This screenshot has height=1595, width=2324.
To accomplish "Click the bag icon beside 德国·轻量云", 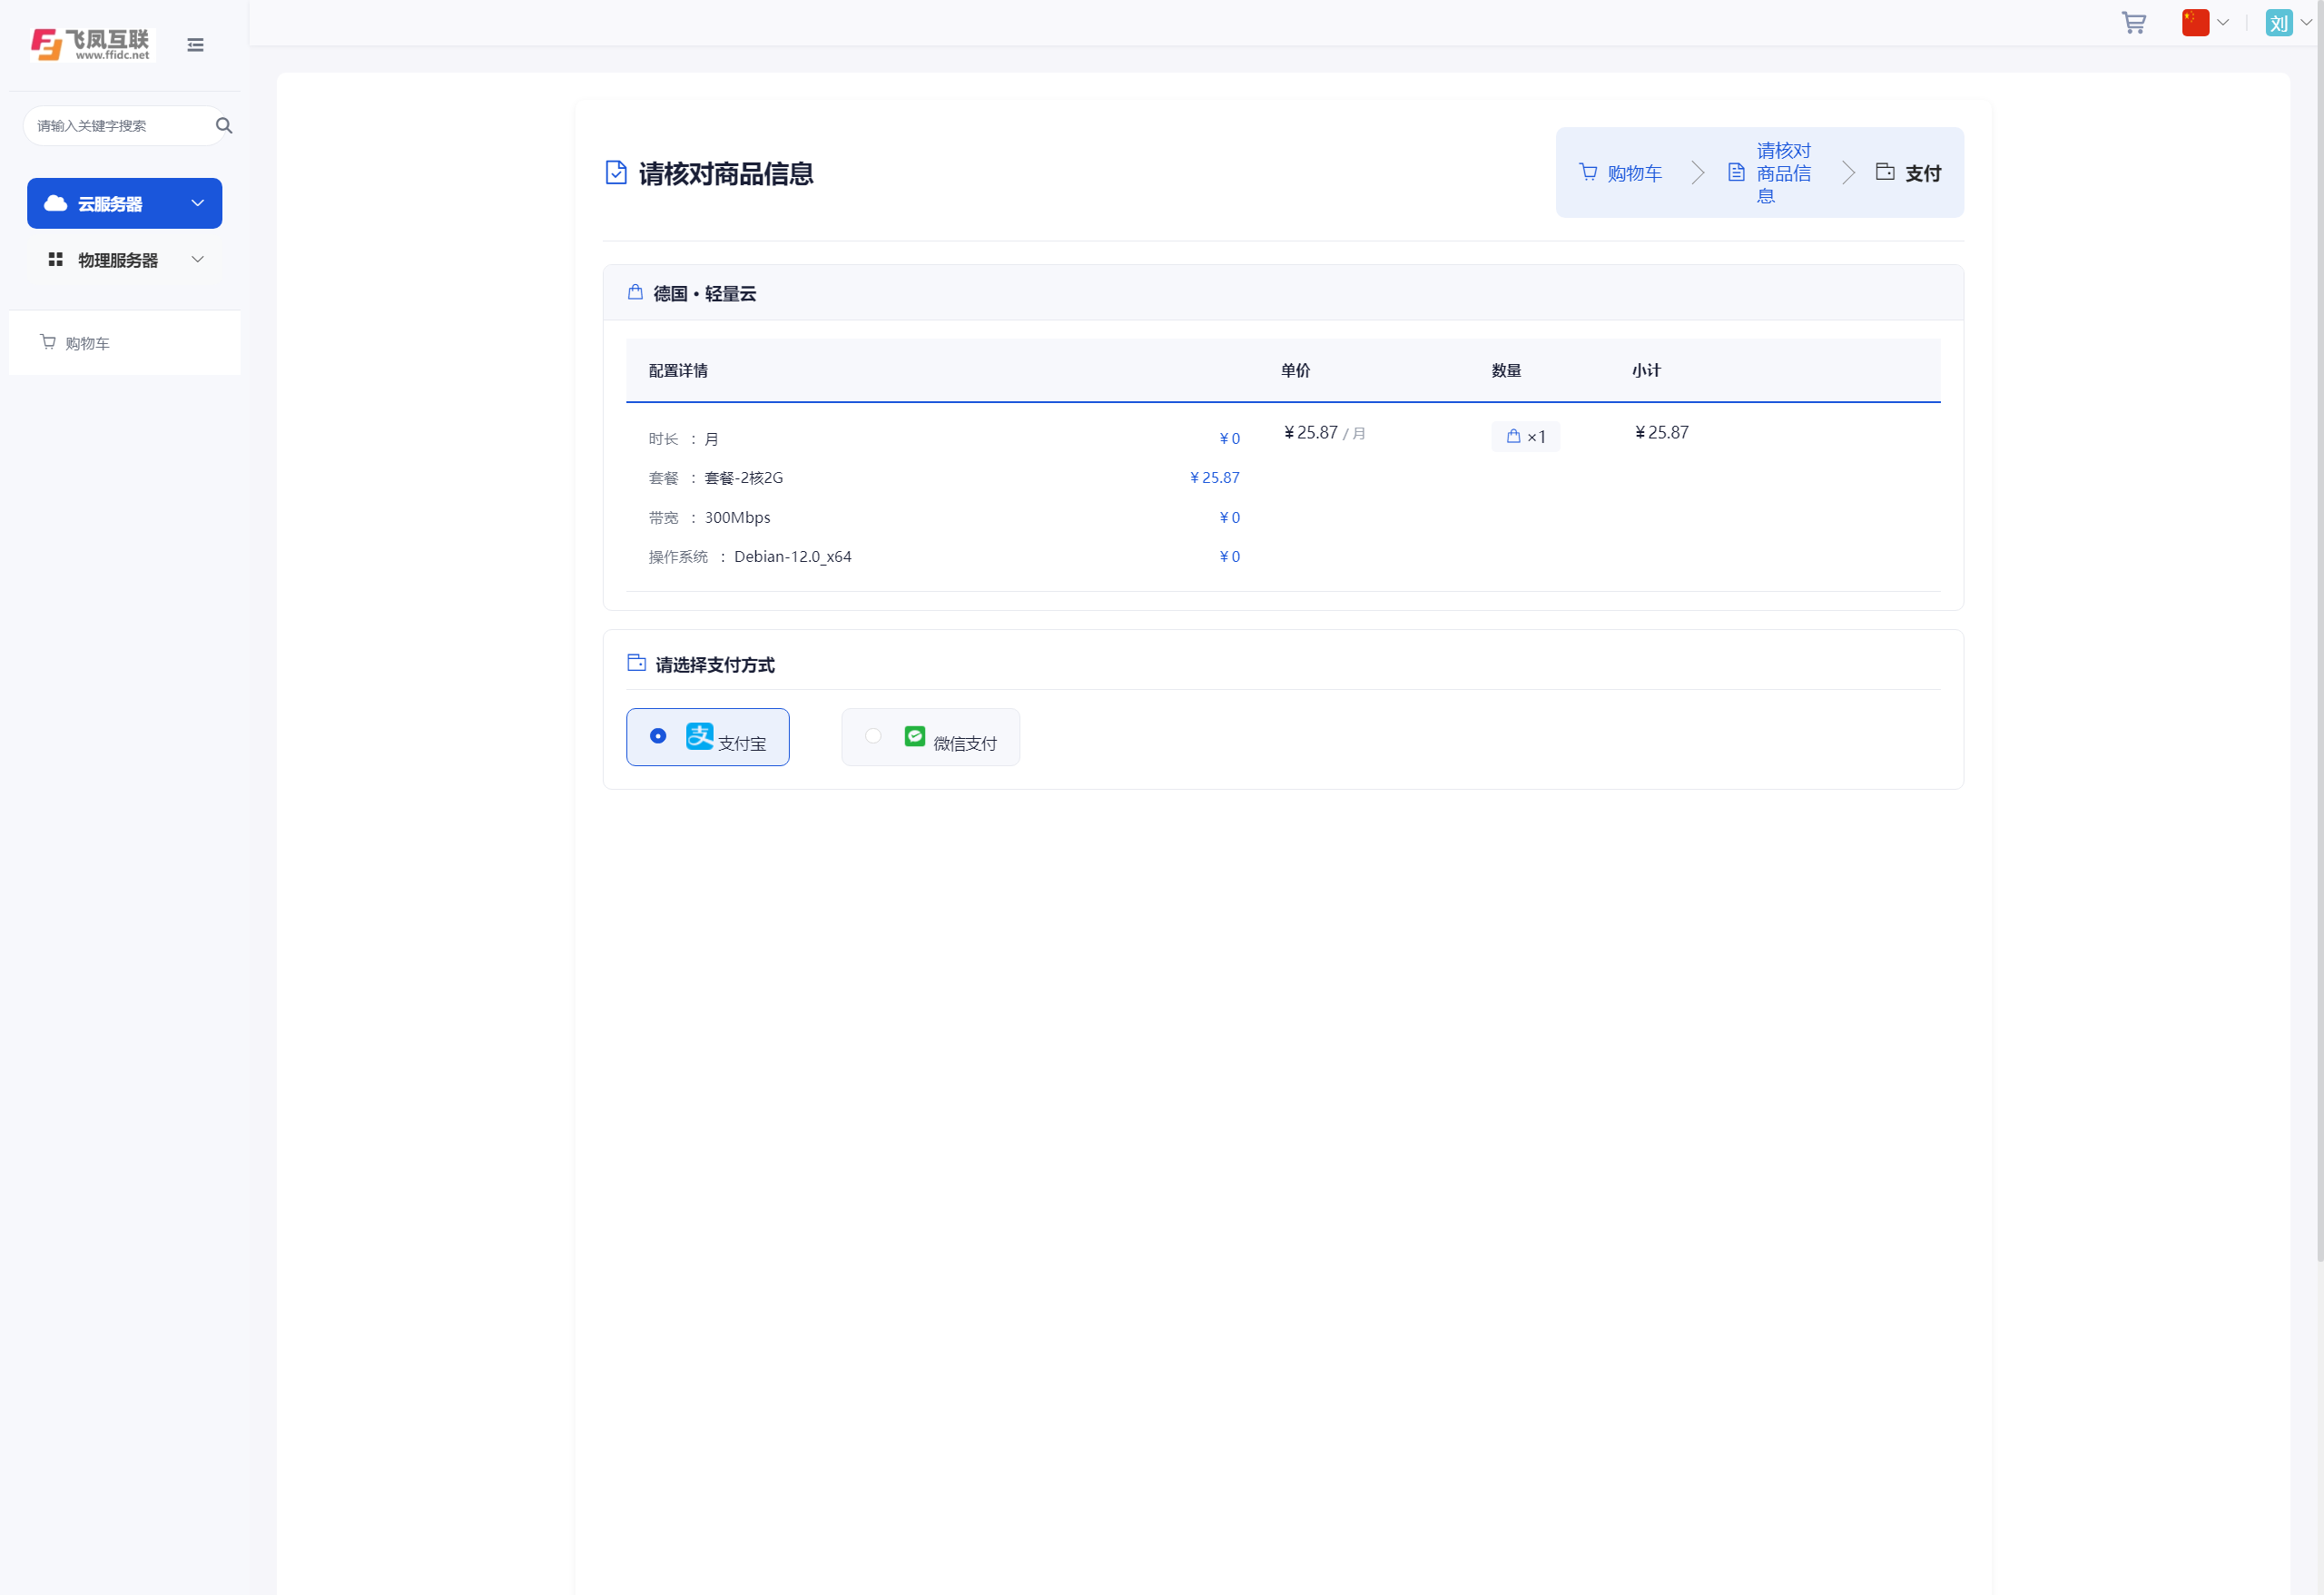I will click(x=635, y=292).
